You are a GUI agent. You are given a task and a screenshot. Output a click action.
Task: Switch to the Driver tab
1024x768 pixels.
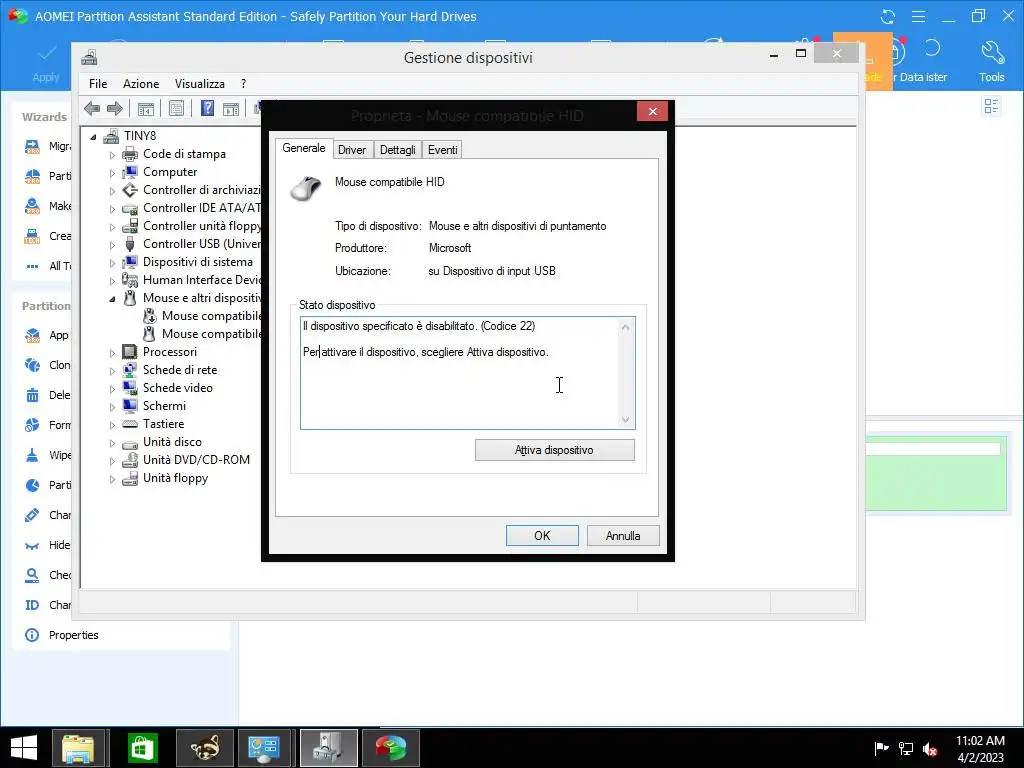click(352, 150)
